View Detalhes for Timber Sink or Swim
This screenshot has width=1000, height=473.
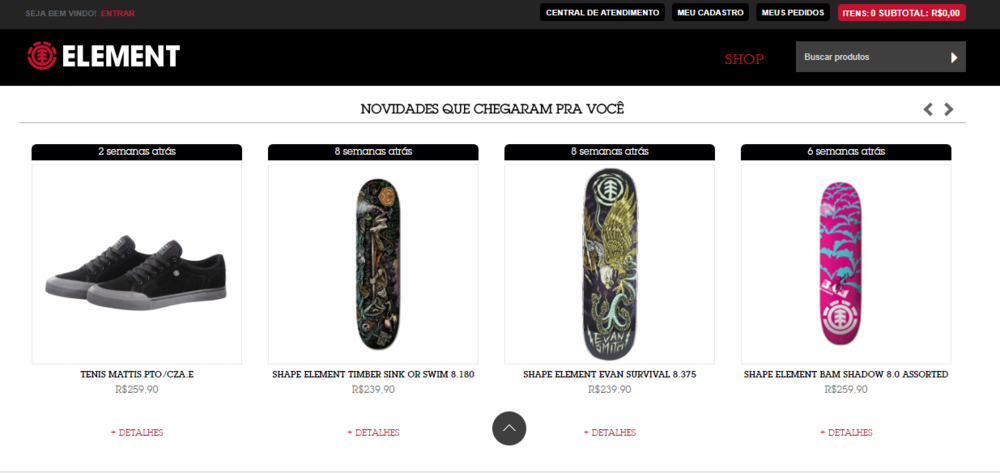(373, 433)
